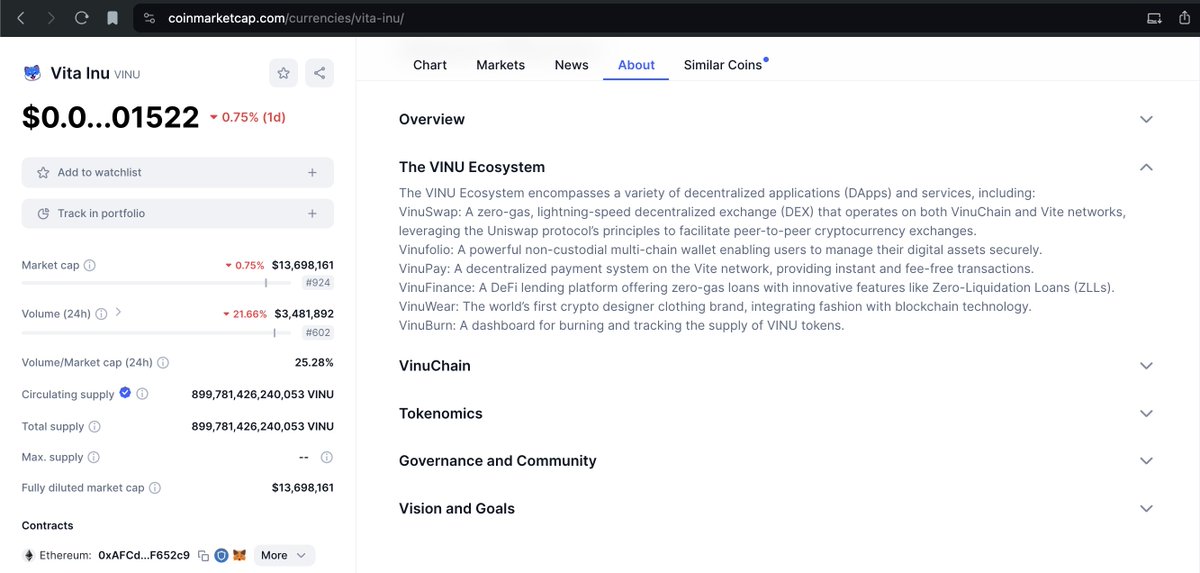Viewport: 1200px width, 573px height.
Task: Click the Track in portfolio button
Action: coord(178,214)
